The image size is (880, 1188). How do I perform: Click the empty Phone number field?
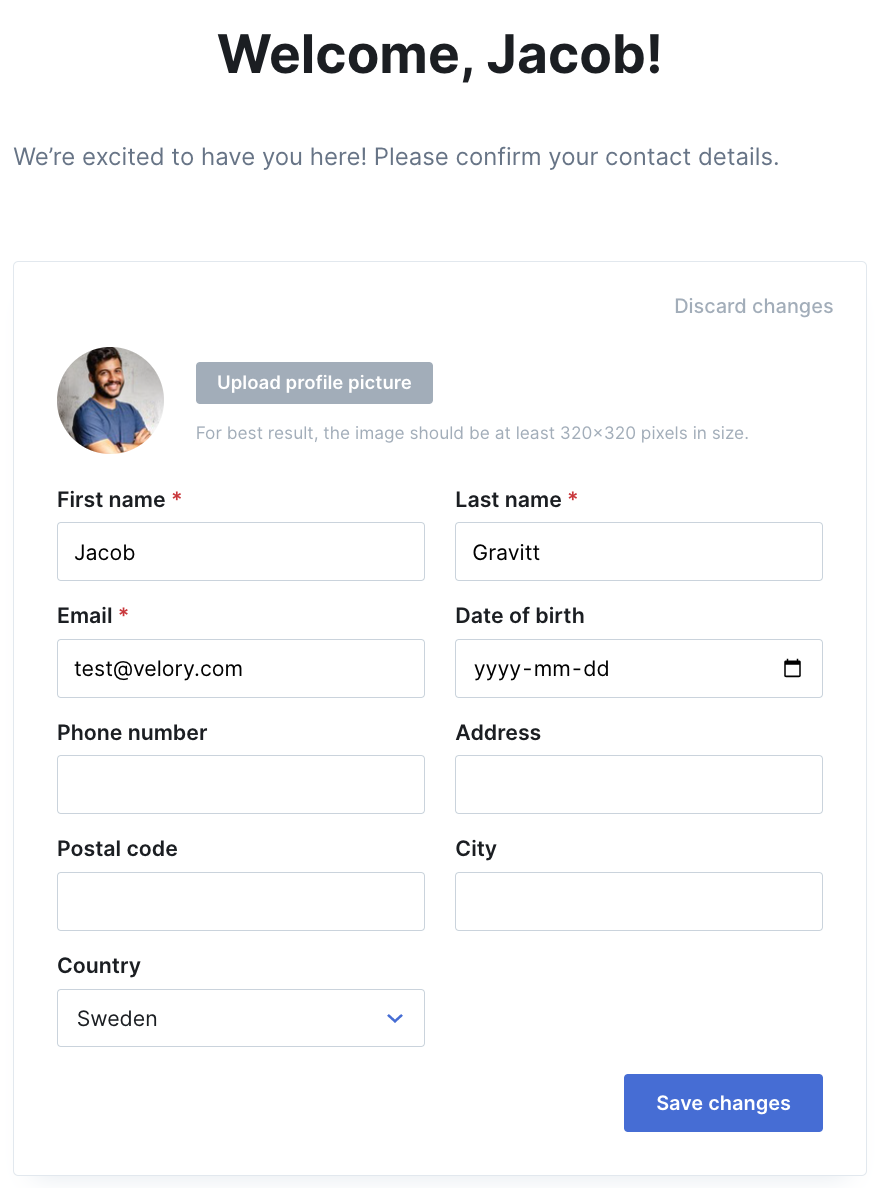(x=241, y=784)
